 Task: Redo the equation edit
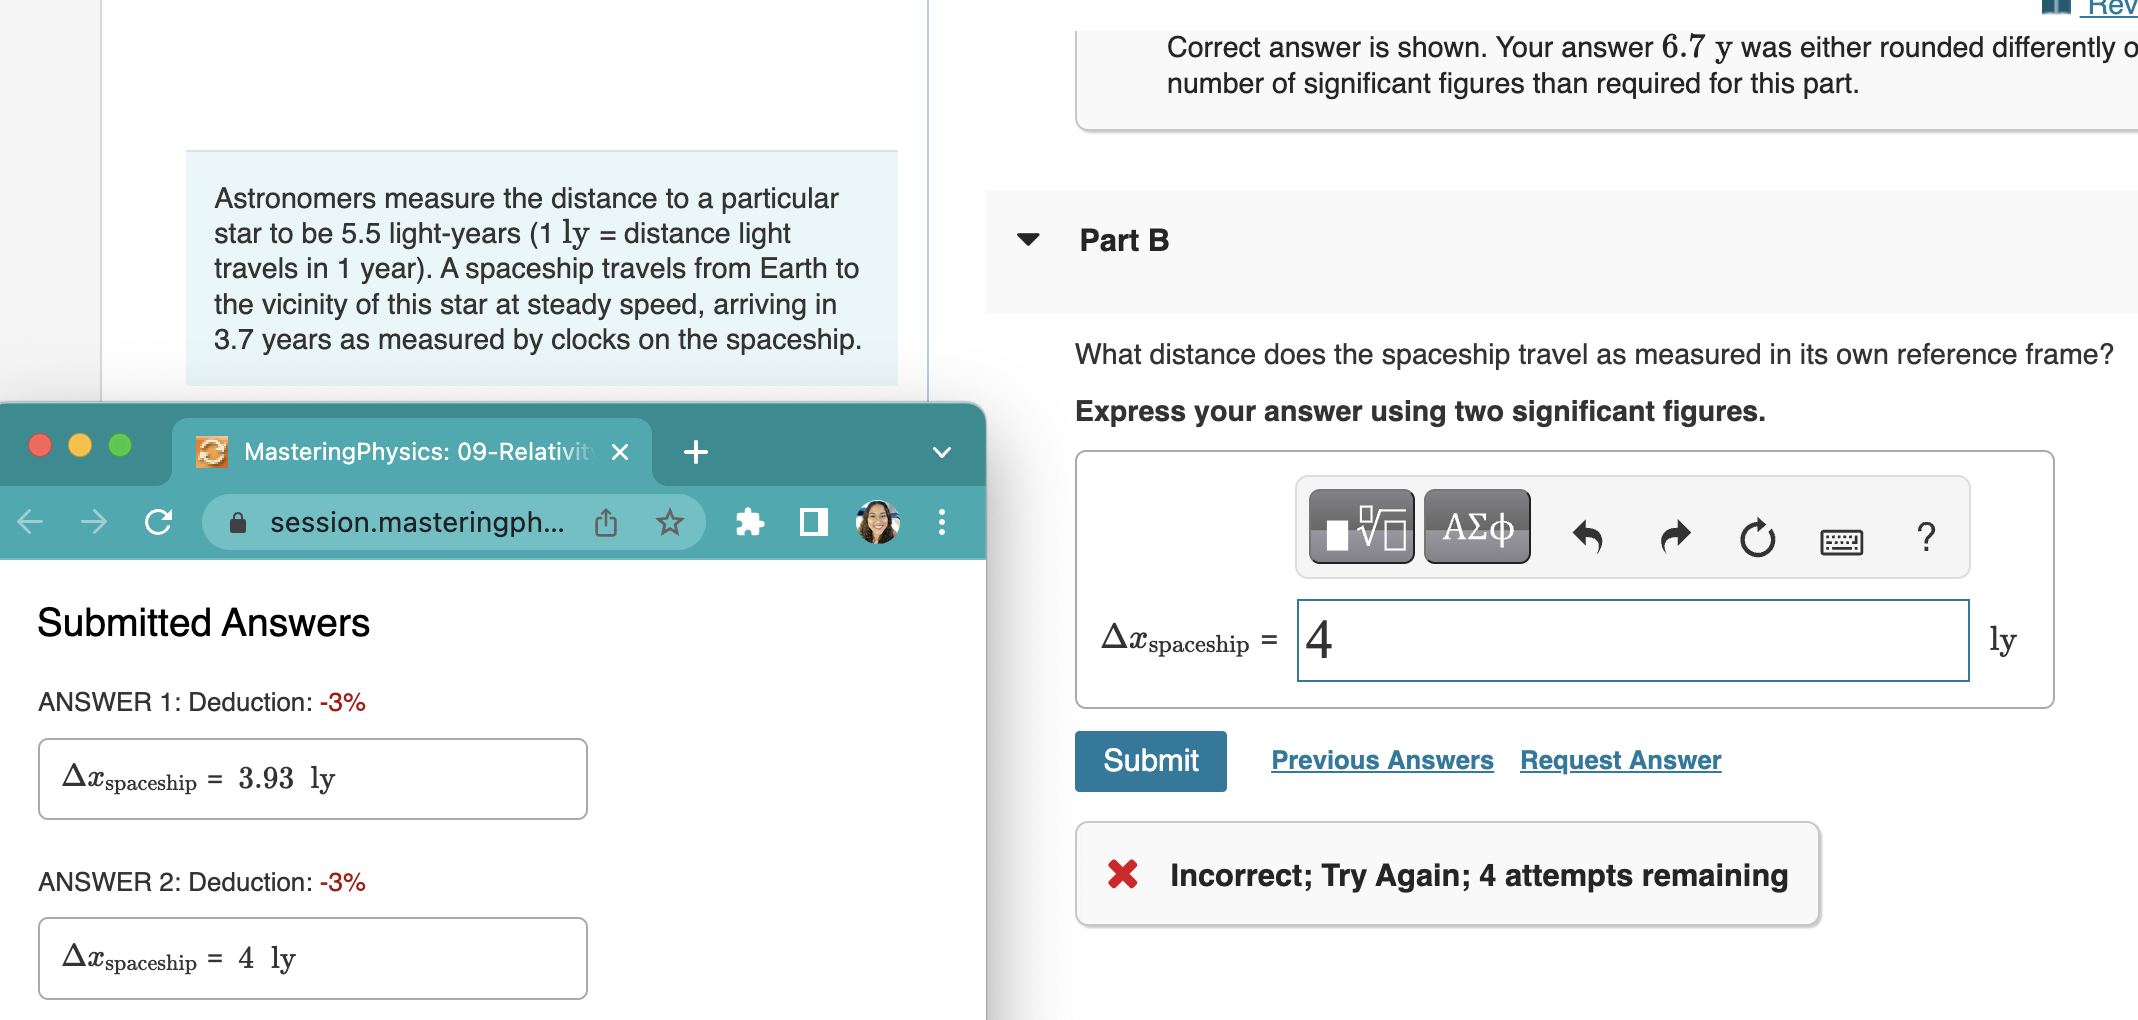1673,537
